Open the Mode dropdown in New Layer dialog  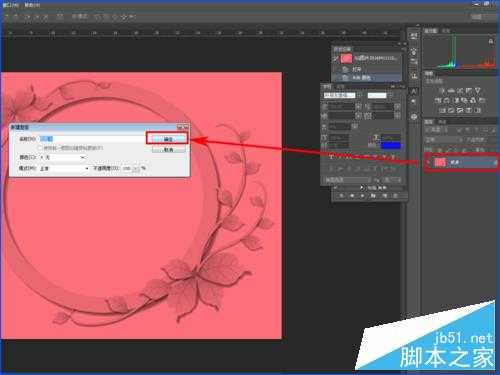64,168
